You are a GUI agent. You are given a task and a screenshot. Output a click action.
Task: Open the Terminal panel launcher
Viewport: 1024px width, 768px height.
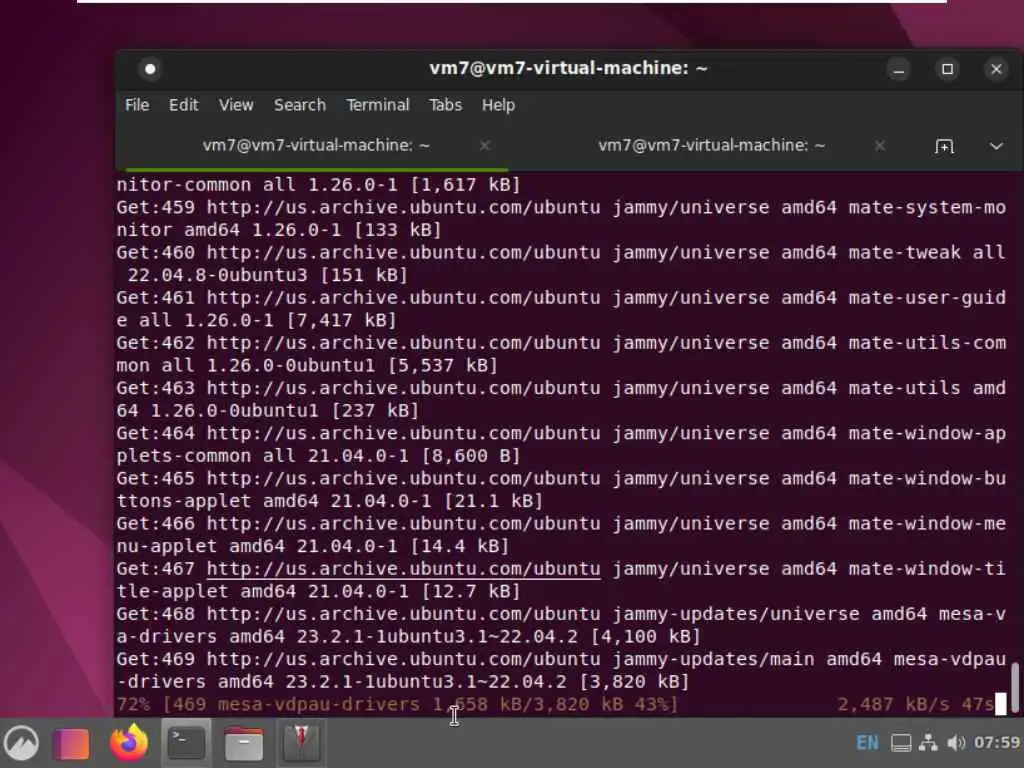coord(186,743)
